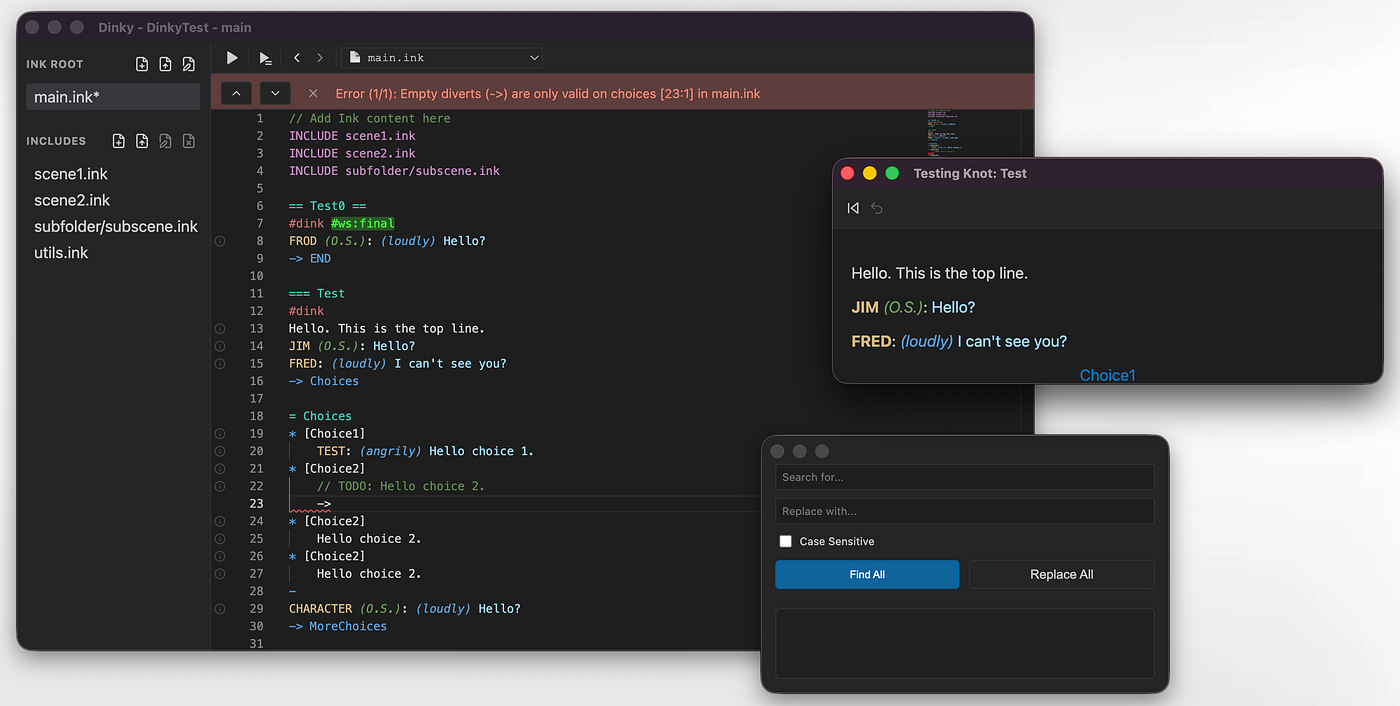
Task: Jump to next error with down arrow
Action: [275, 93]
